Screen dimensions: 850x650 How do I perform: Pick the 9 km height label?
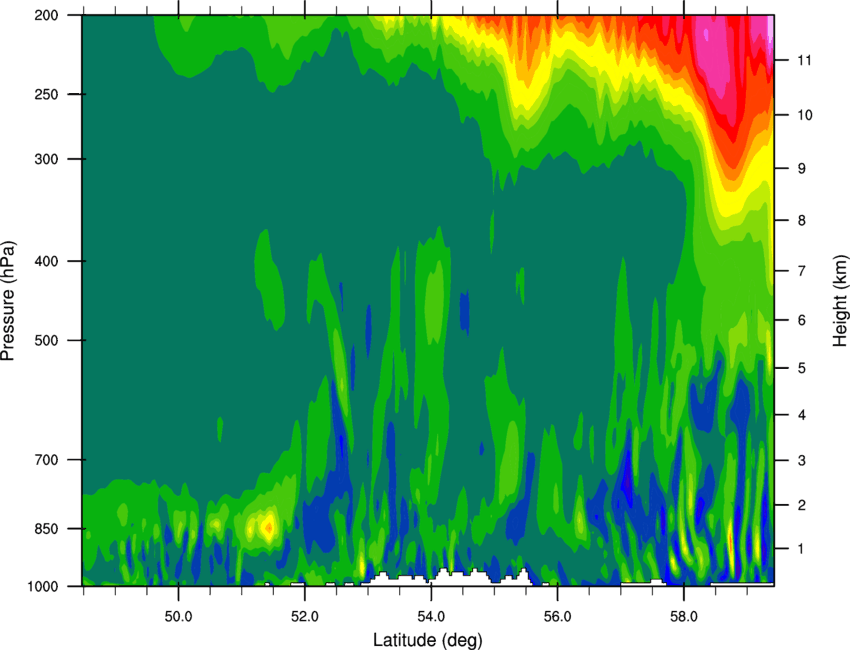[x=802, y=169]
